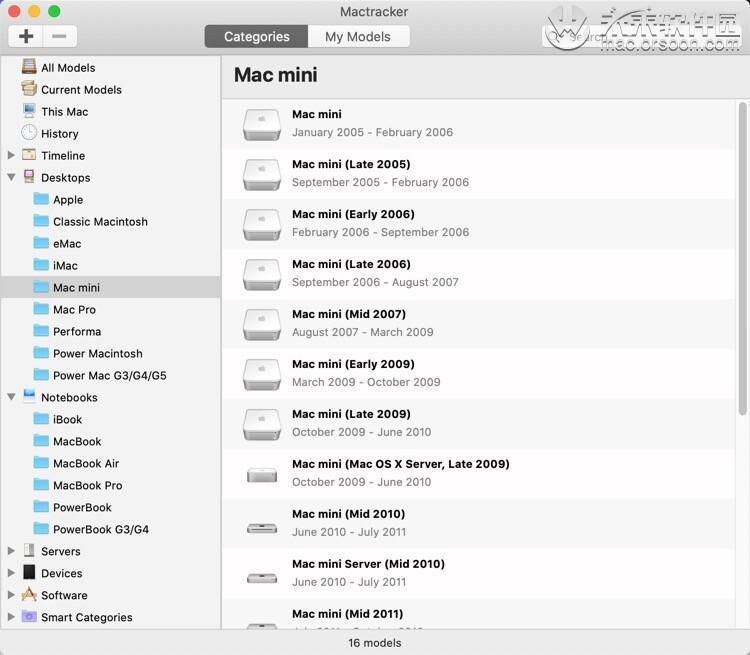
Task: Choose the PowerBook G3/G4 tree item
Action: coord(100,530)
